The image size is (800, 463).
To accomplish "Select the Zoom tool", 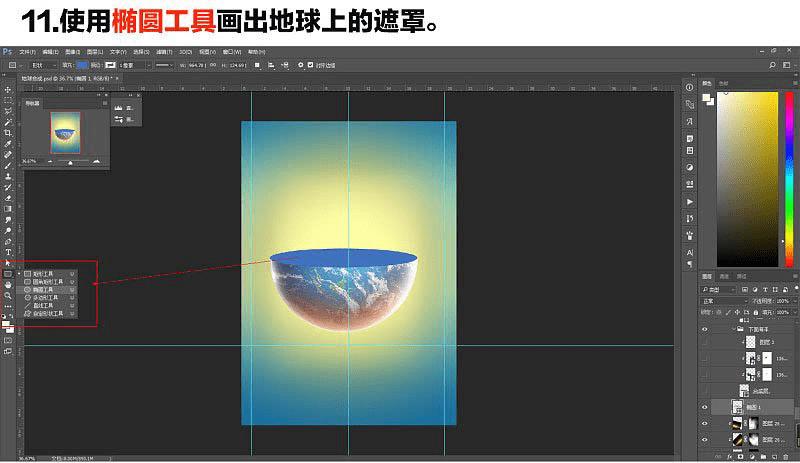I will 8,296.
